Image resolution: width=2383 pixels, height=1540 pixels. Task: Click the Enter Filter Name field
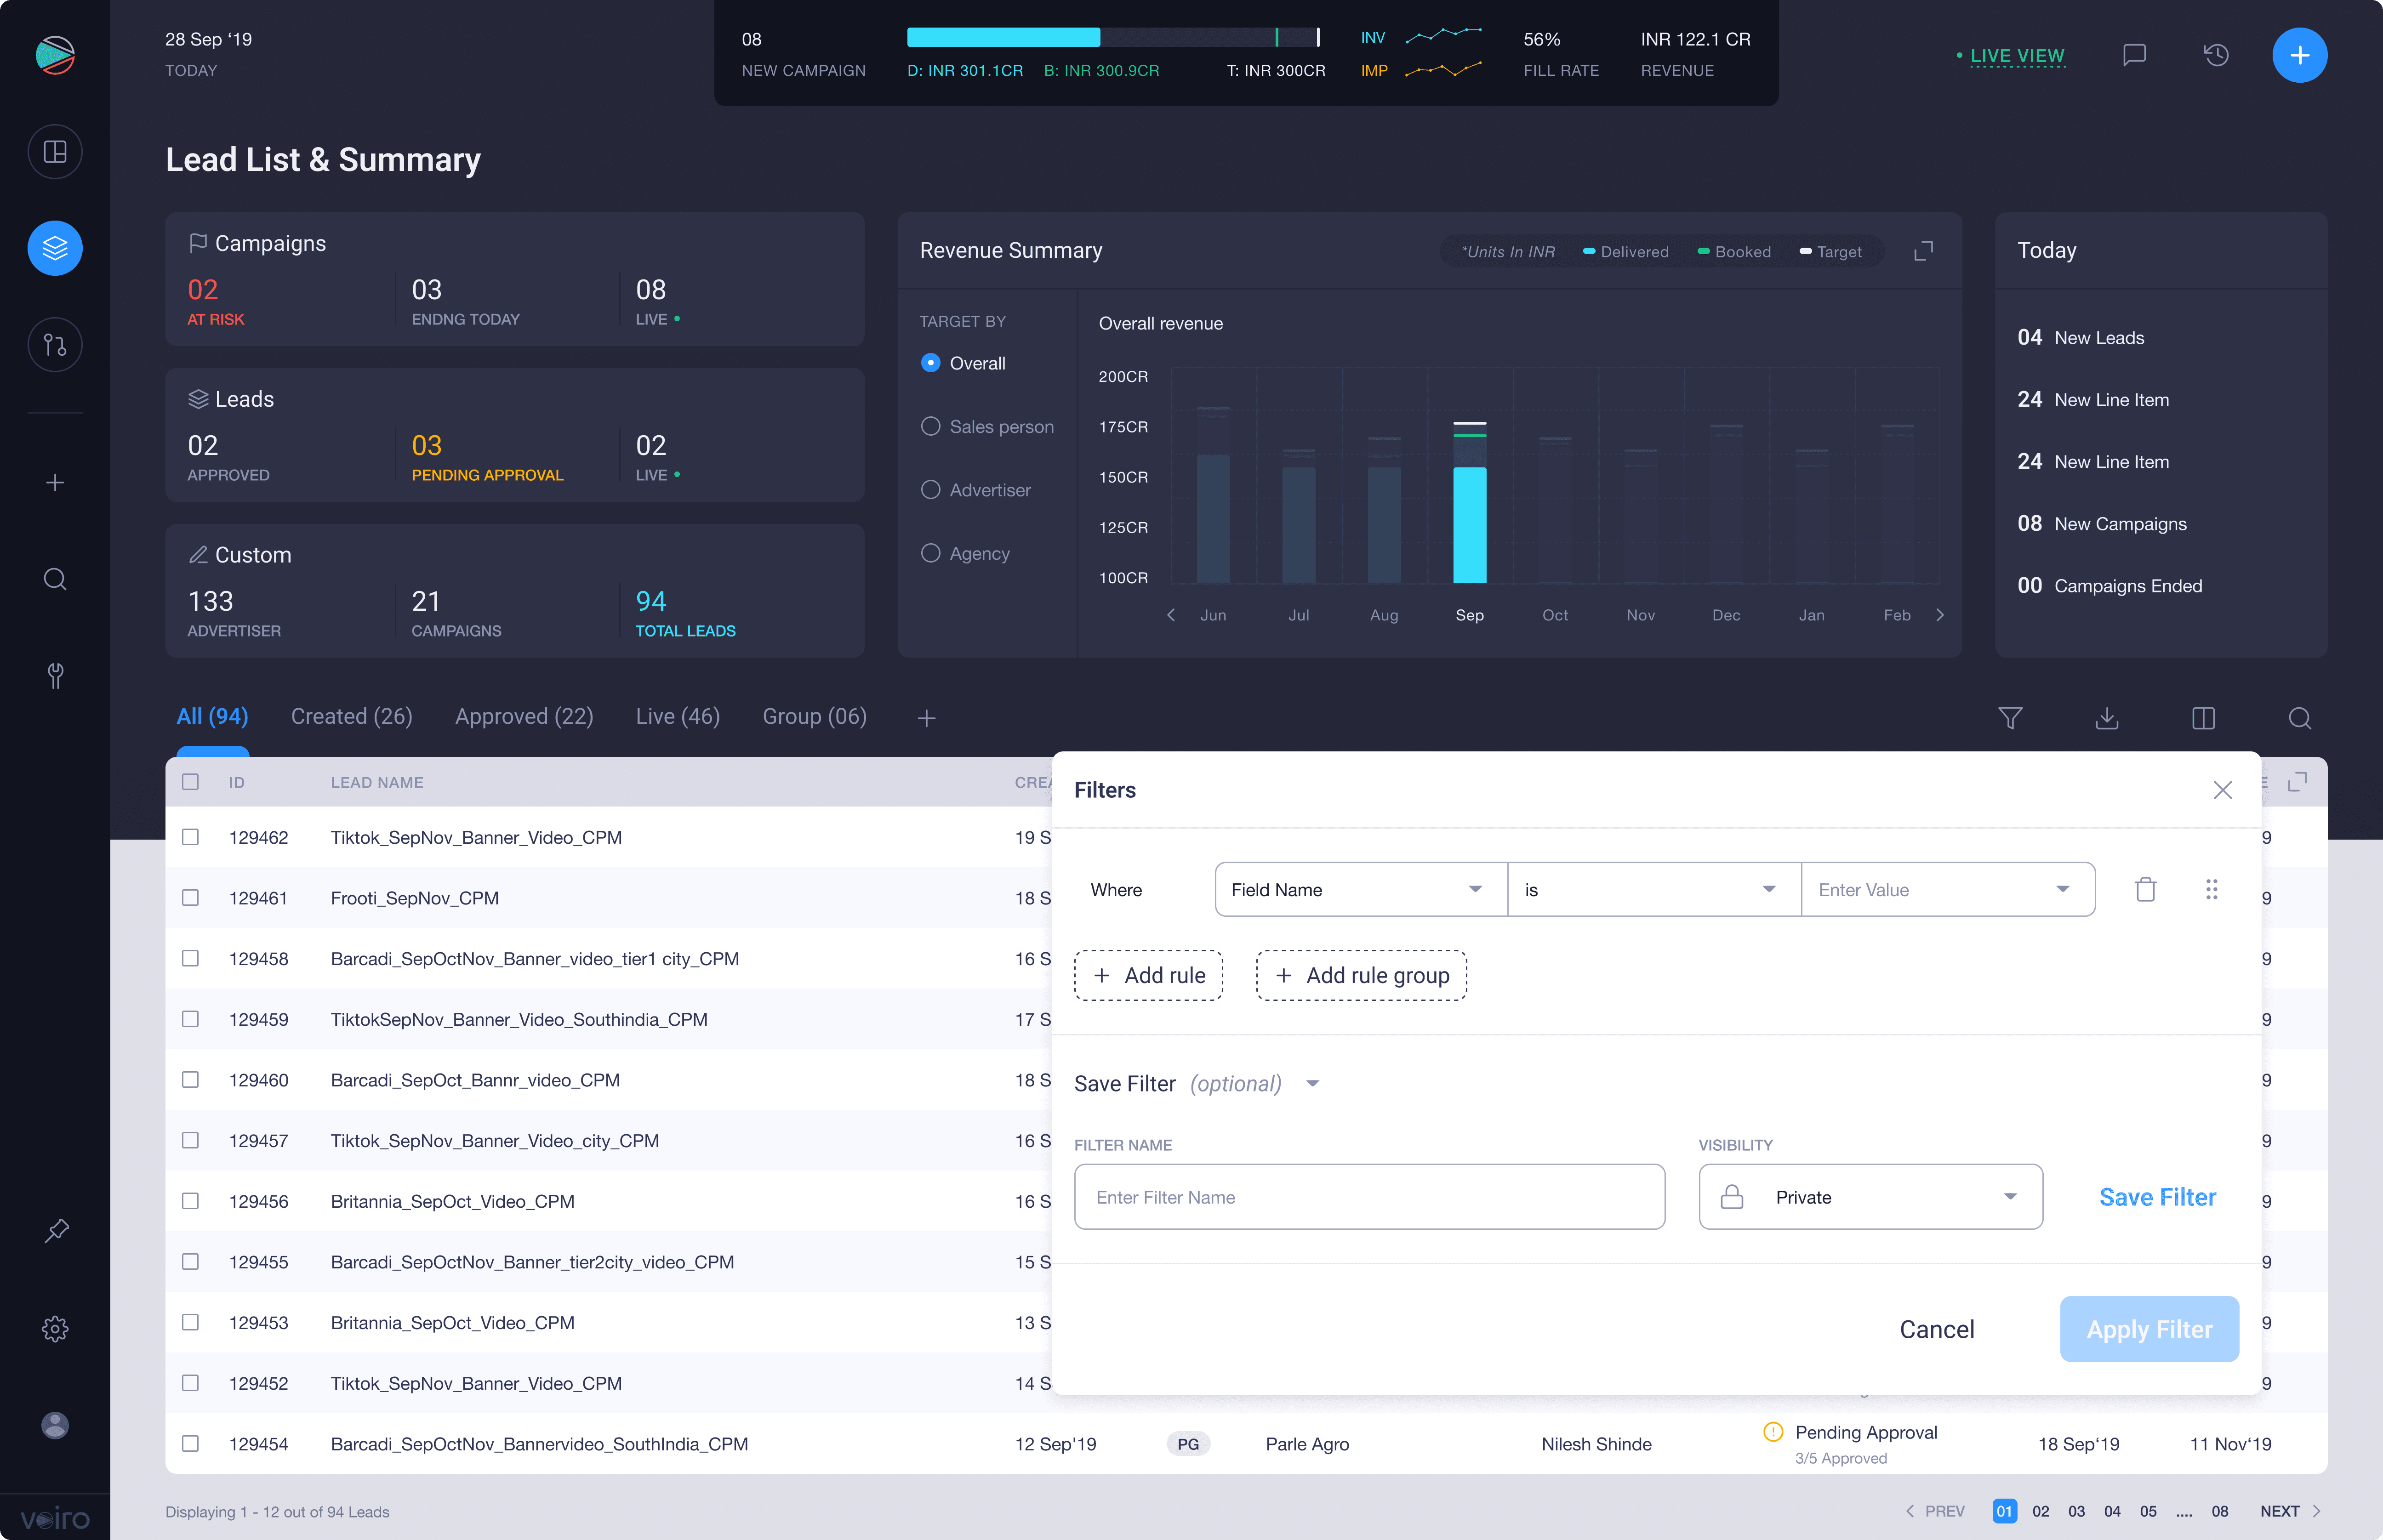pyautogui.click(x=1368, y=1197)
